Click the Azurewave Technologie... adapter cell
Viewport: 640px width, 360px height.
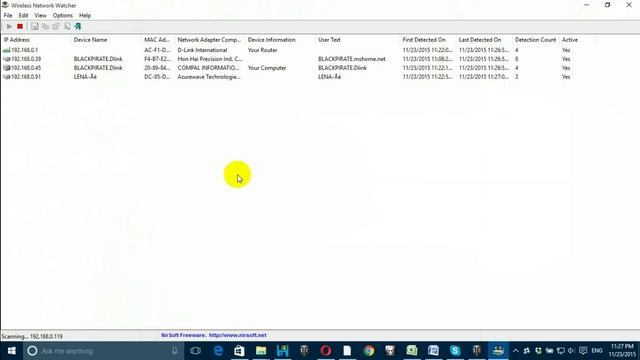click(x=209, y=77)
